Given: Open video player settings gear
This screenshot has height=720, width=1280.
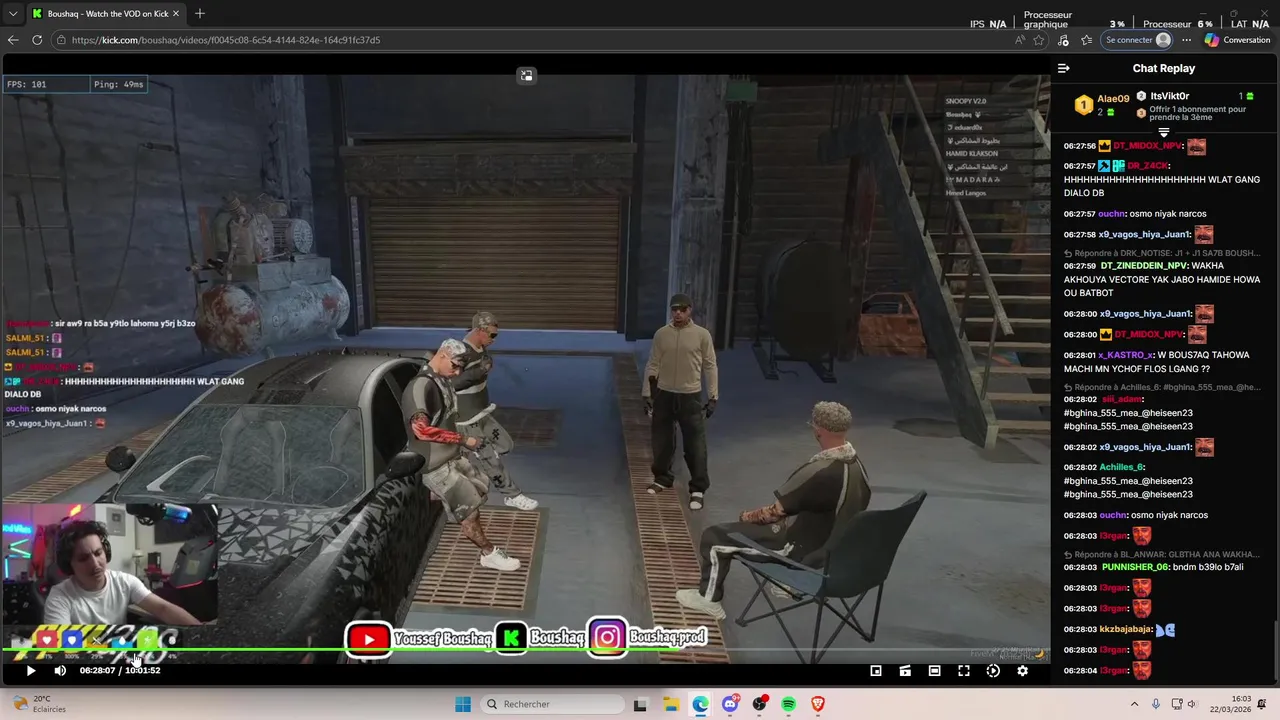Looking at the screenshot, I should click(1022, 671).
